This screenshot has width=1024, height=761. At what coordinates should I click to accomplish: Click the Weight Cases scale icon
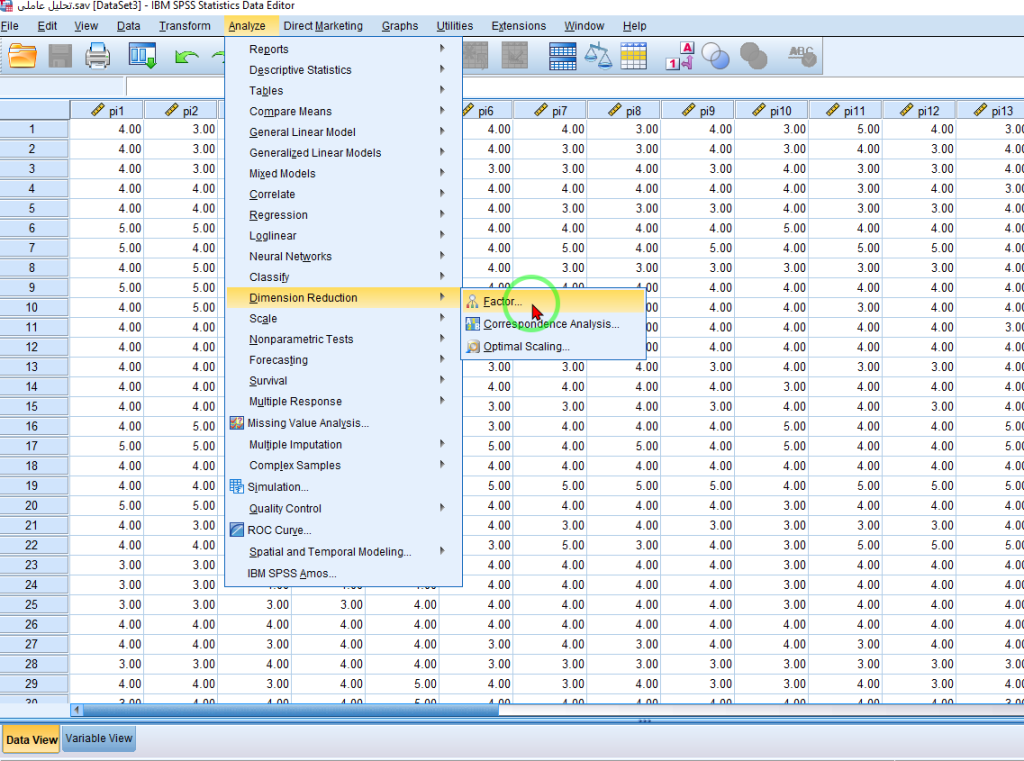598,57
